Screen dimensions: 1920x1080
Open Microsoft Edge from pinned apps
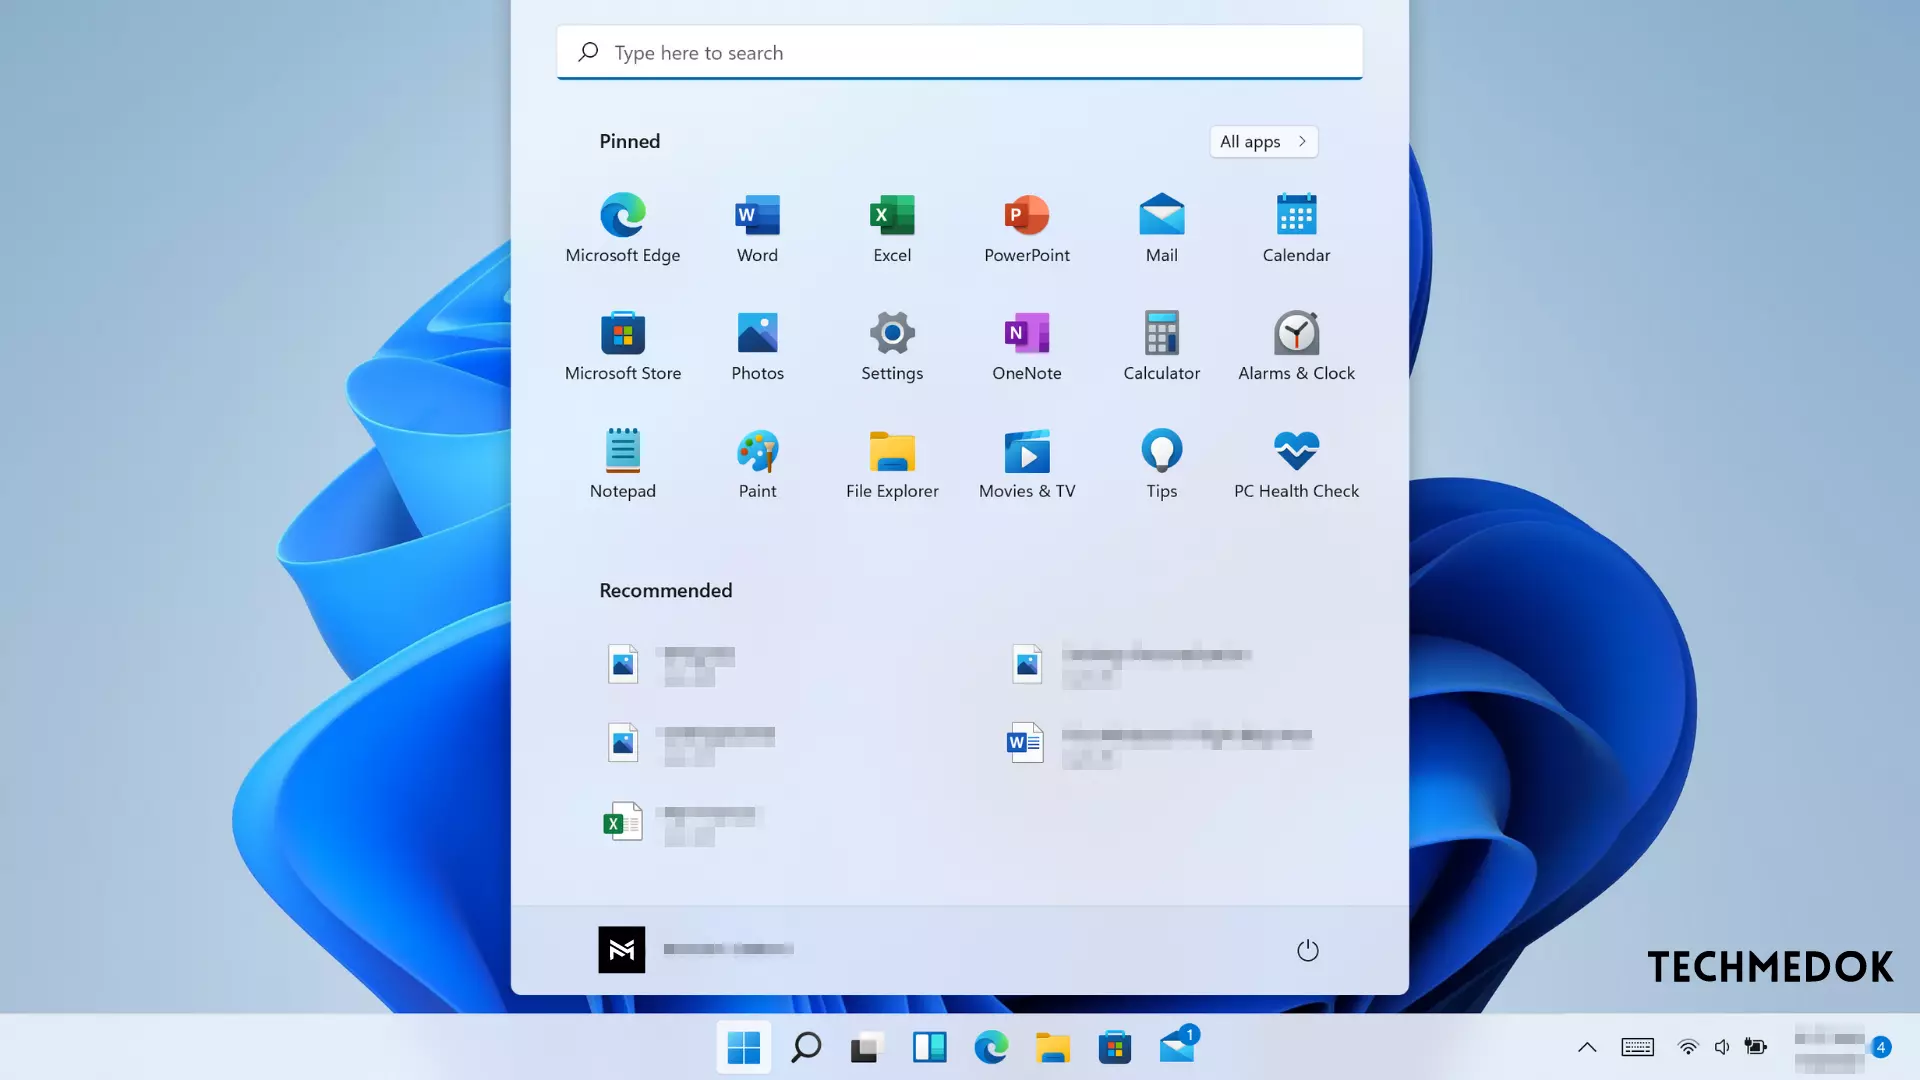(622, 228)
